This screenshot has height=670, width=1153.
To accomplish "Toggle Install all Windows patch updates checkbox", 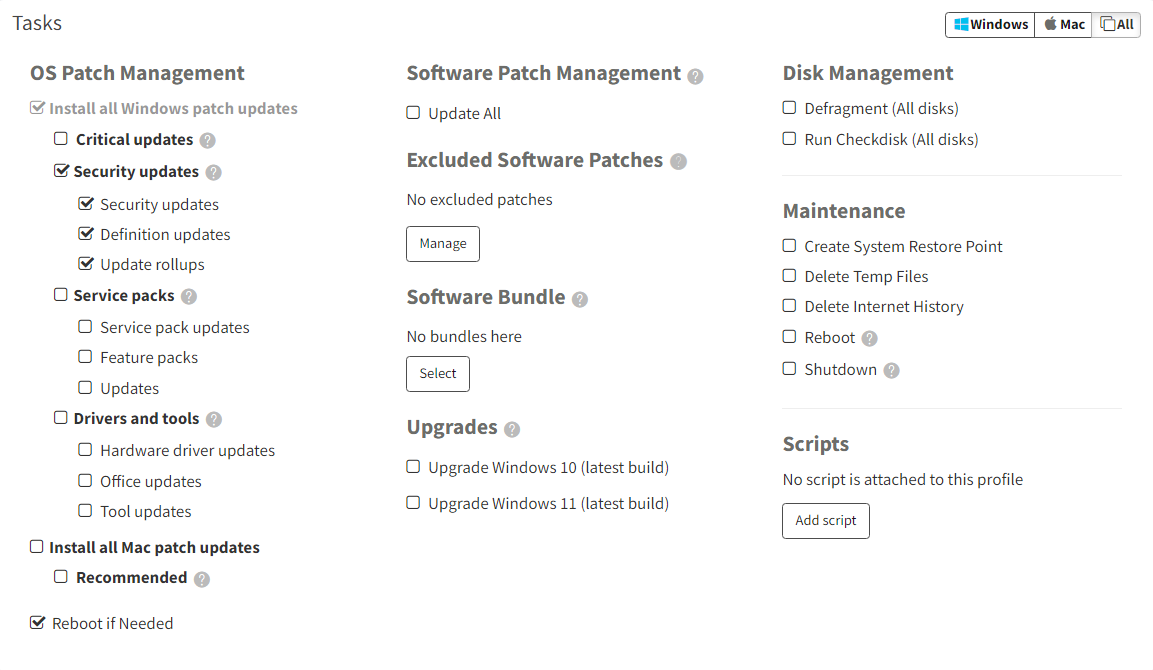I will pos(37,108).
